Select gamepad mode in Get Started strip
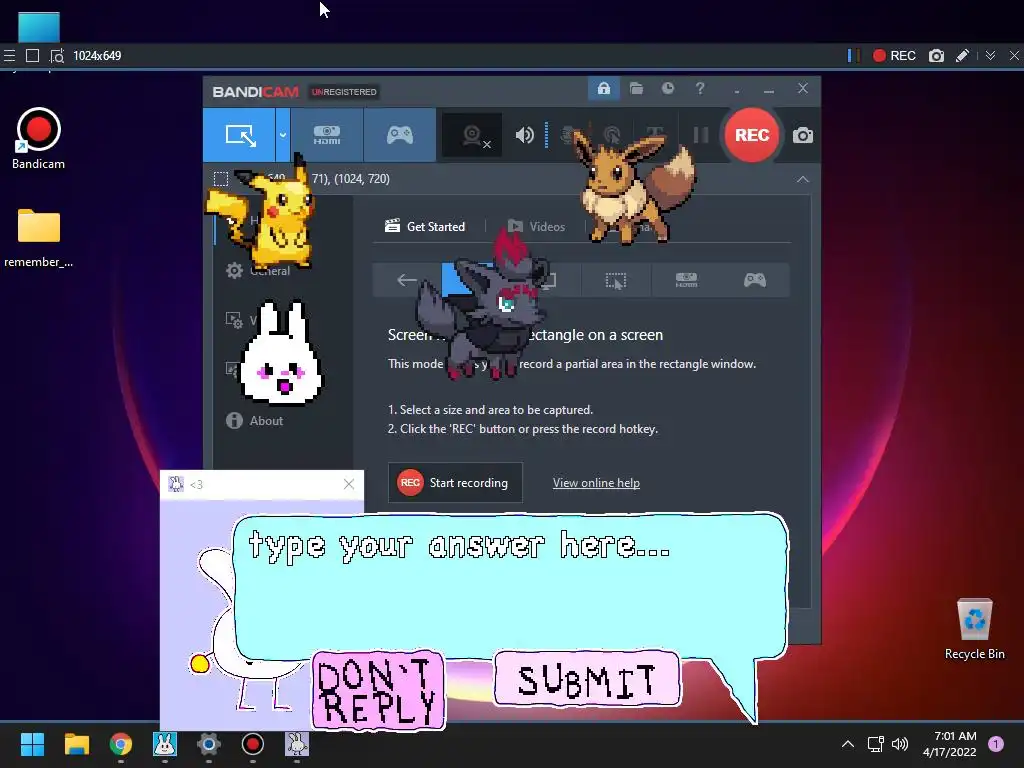Image resolution: width=1024 pixels, height=768 pixels. click(754, 280)
